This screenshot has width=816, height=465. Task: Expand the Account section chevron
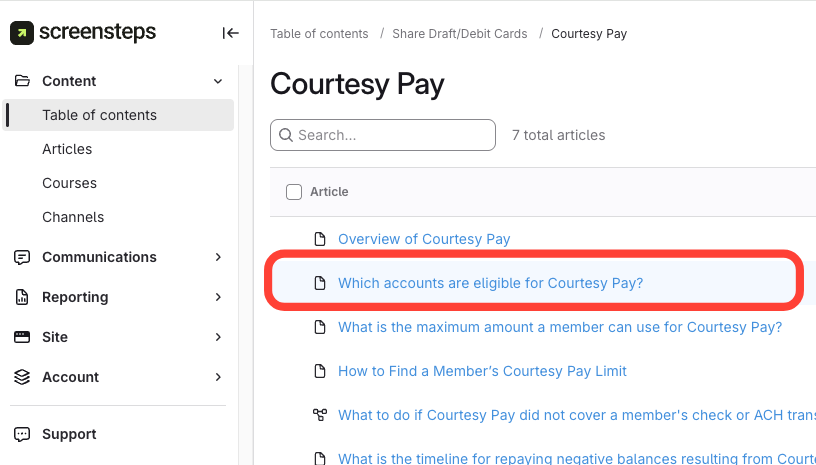click(218, 377)
